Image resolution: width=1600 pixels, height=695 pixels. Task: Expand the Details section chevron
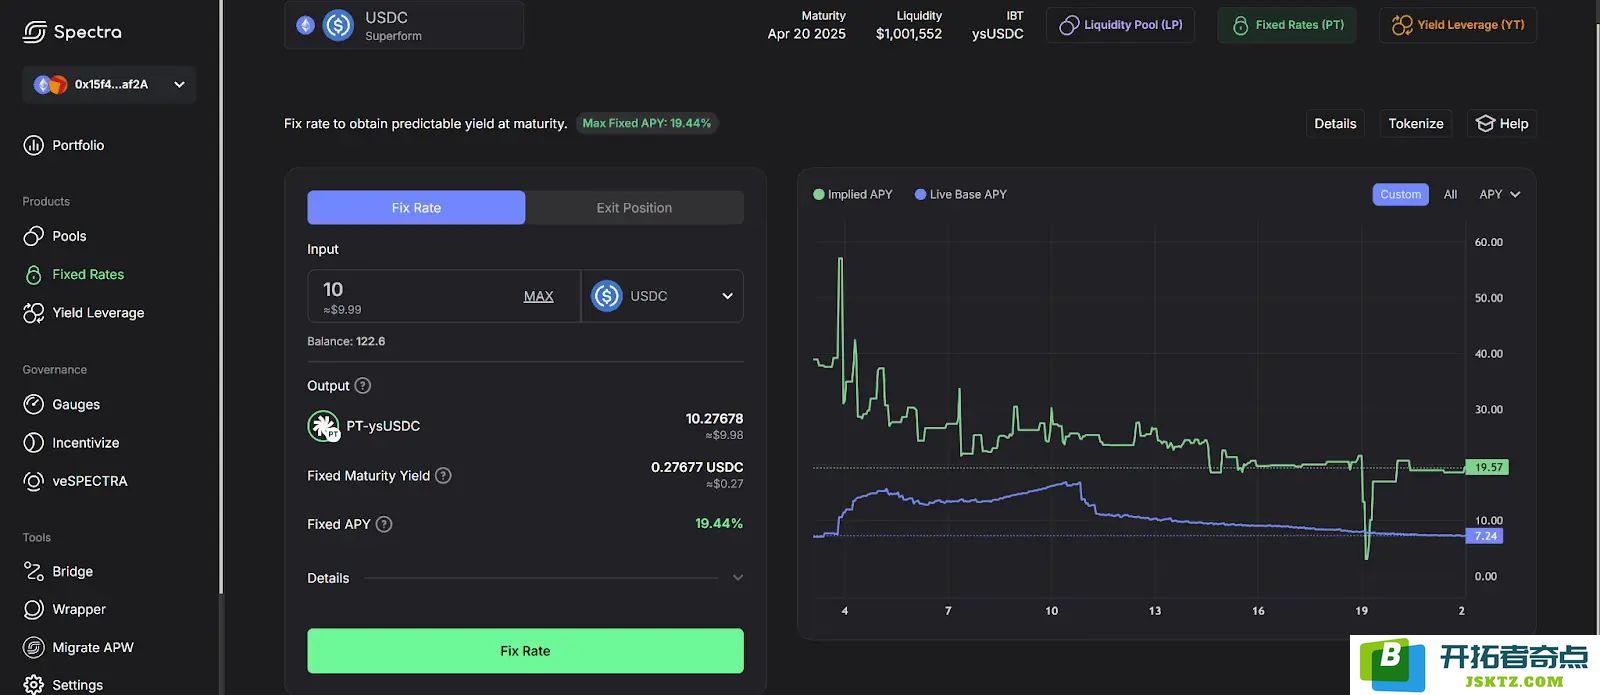(738, 578)
